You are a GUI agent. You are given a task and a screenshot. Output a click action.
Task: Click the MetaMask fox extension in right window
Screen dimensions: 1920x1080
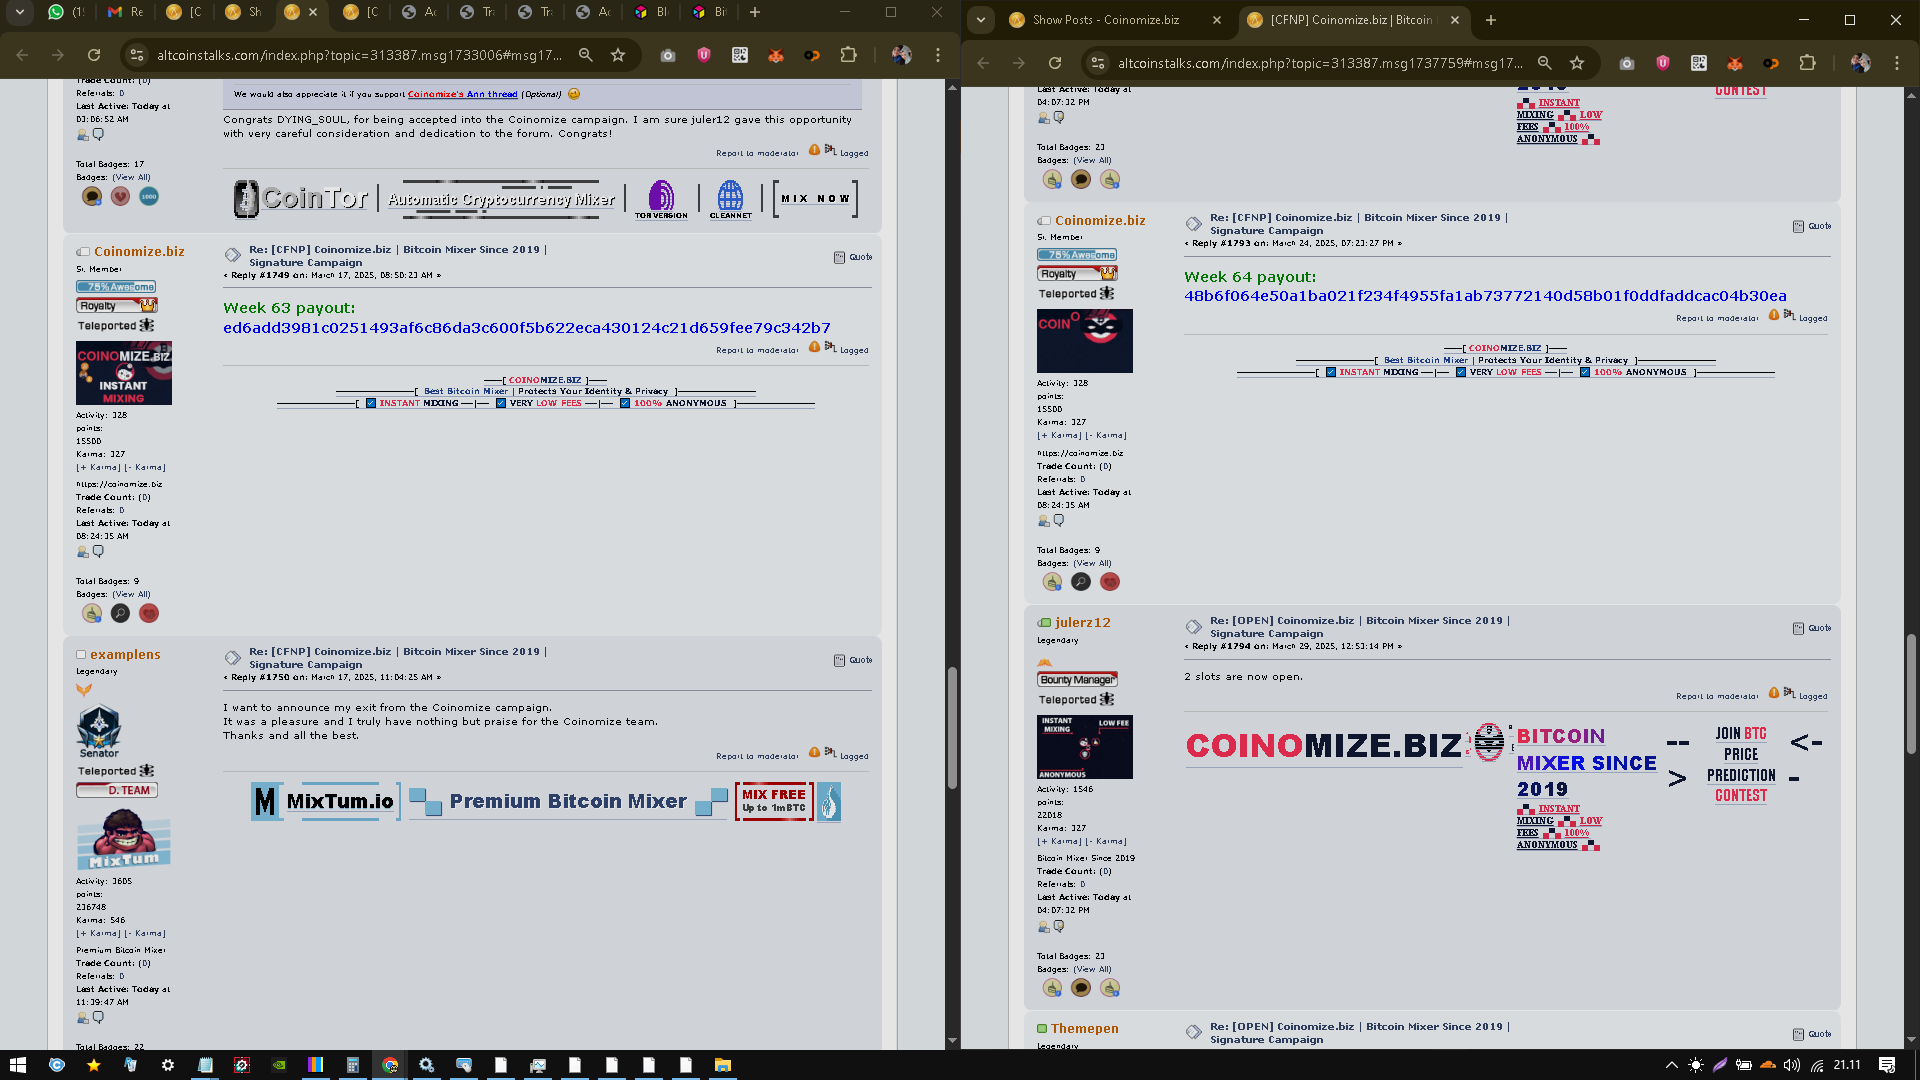point(1735,63)
